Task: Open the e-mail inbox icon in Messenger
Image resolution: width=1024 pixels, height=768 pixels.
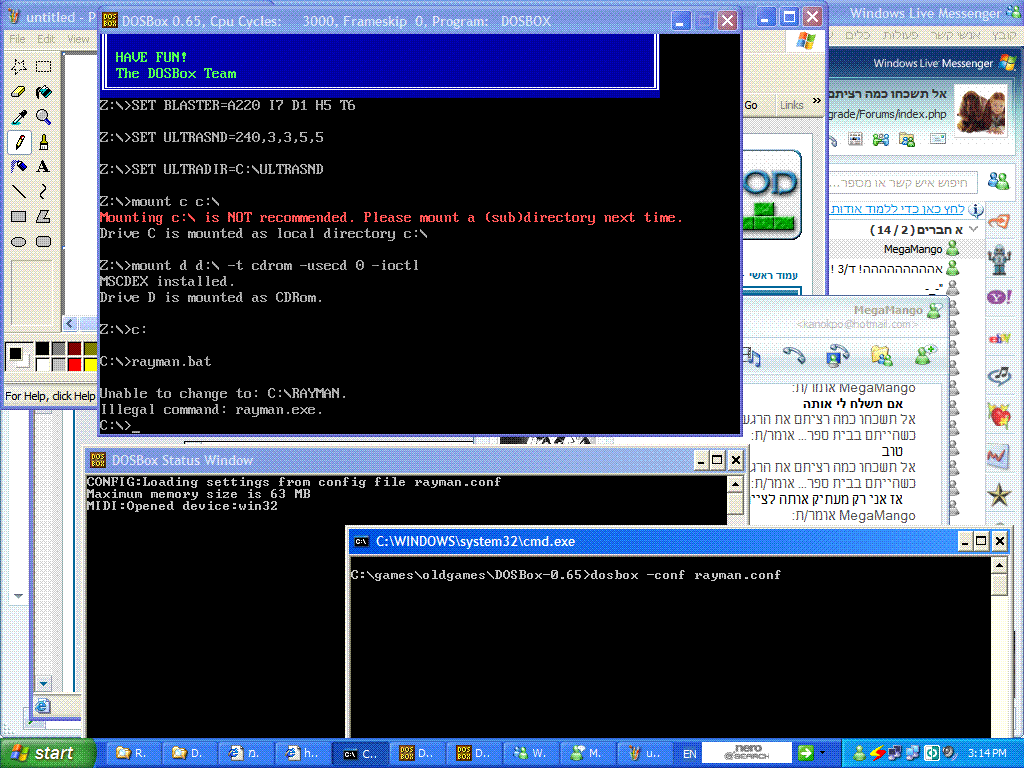Action: coord(938,139)
